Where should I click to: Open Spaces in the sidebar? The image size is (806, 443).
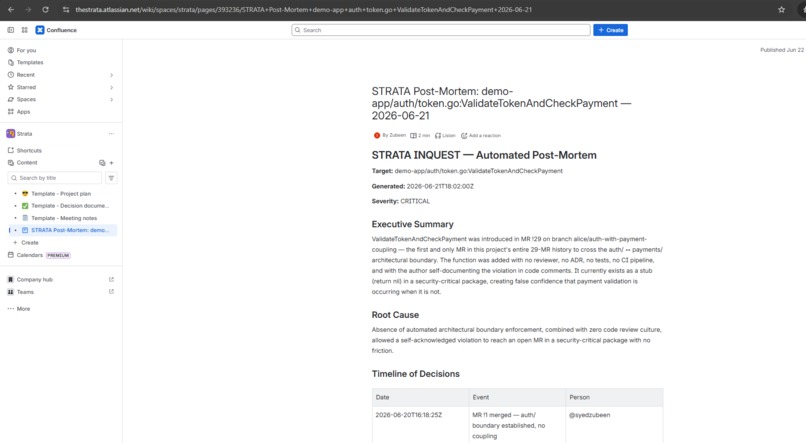tap(26, 99)
